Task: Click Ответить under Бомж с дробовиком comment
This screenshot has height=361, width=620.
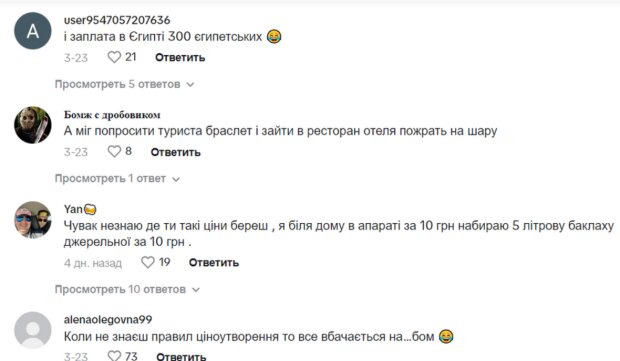Action: (176, 152)
